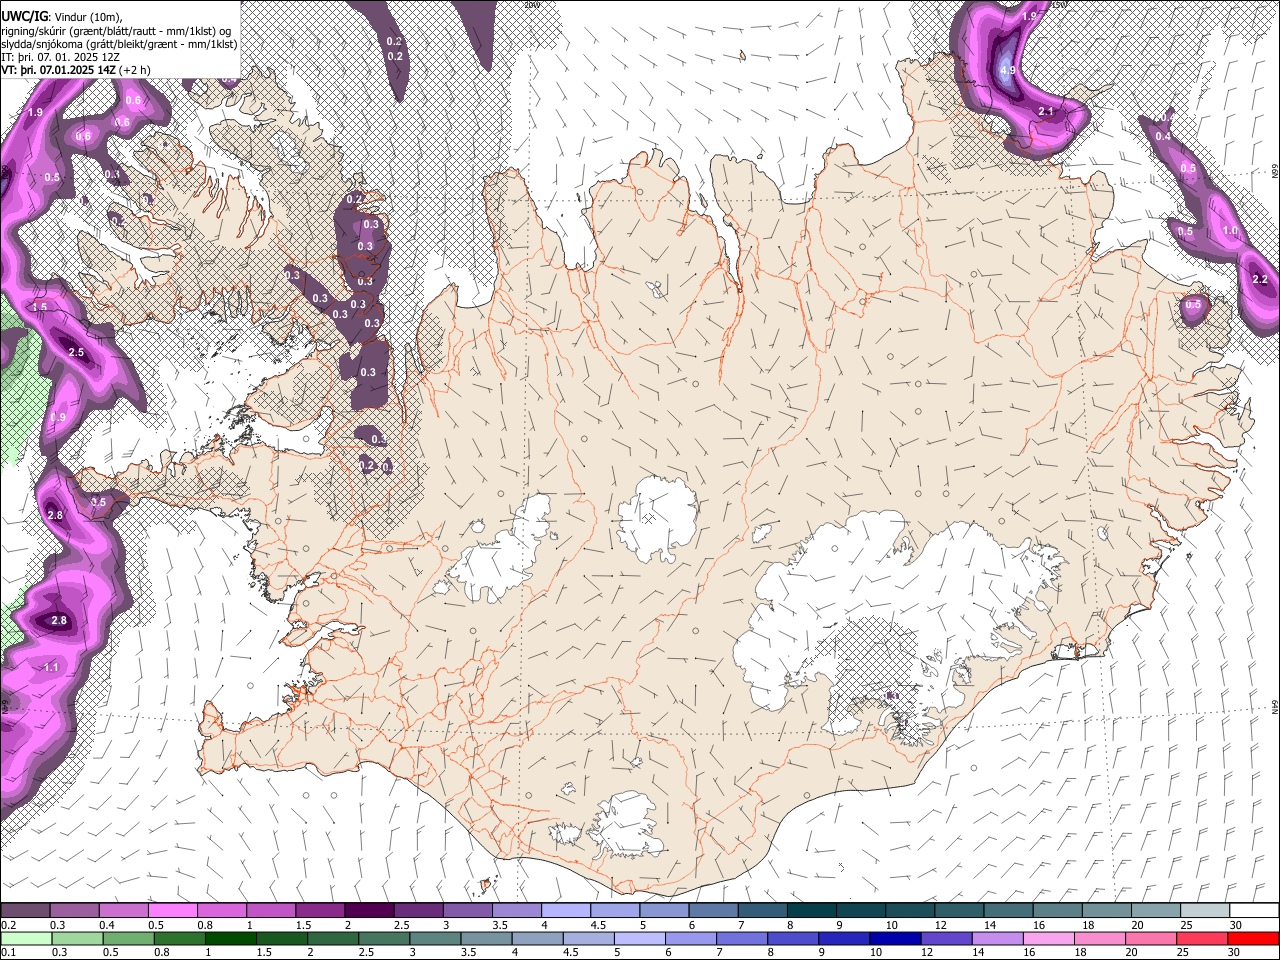The width and height of the screenshot is (1280, 960).
Task: Click the 1.0 value on the map
Action: point(1230,231)
